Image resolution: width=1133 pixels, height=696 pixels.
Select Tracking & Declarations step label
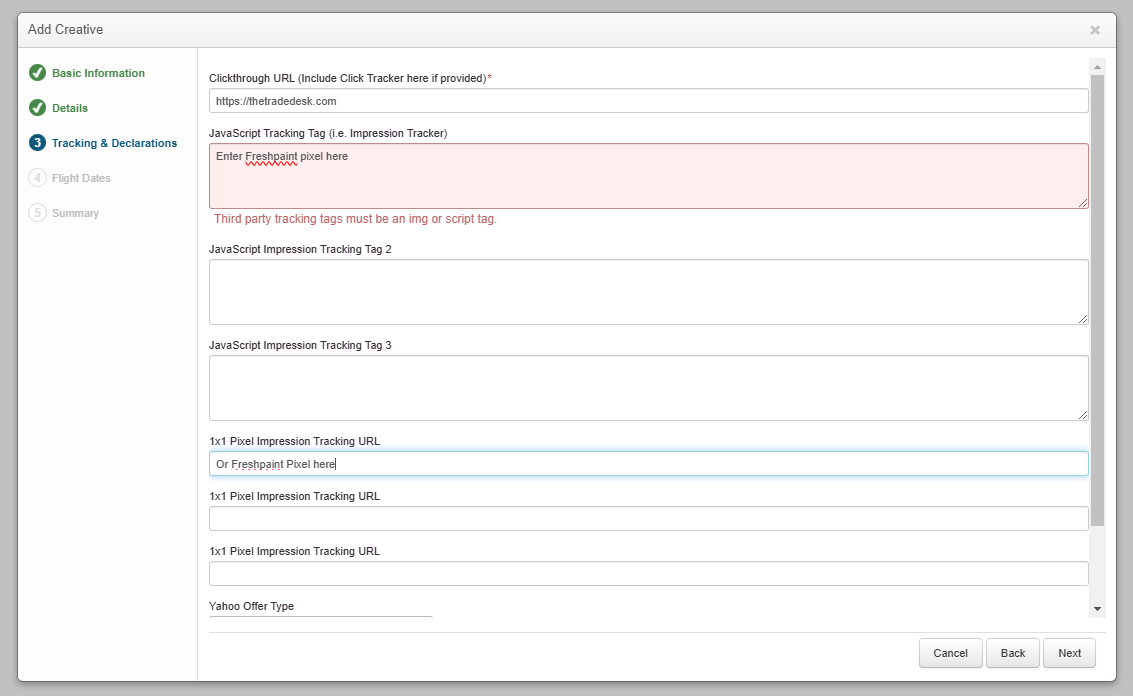pos(114,143)
